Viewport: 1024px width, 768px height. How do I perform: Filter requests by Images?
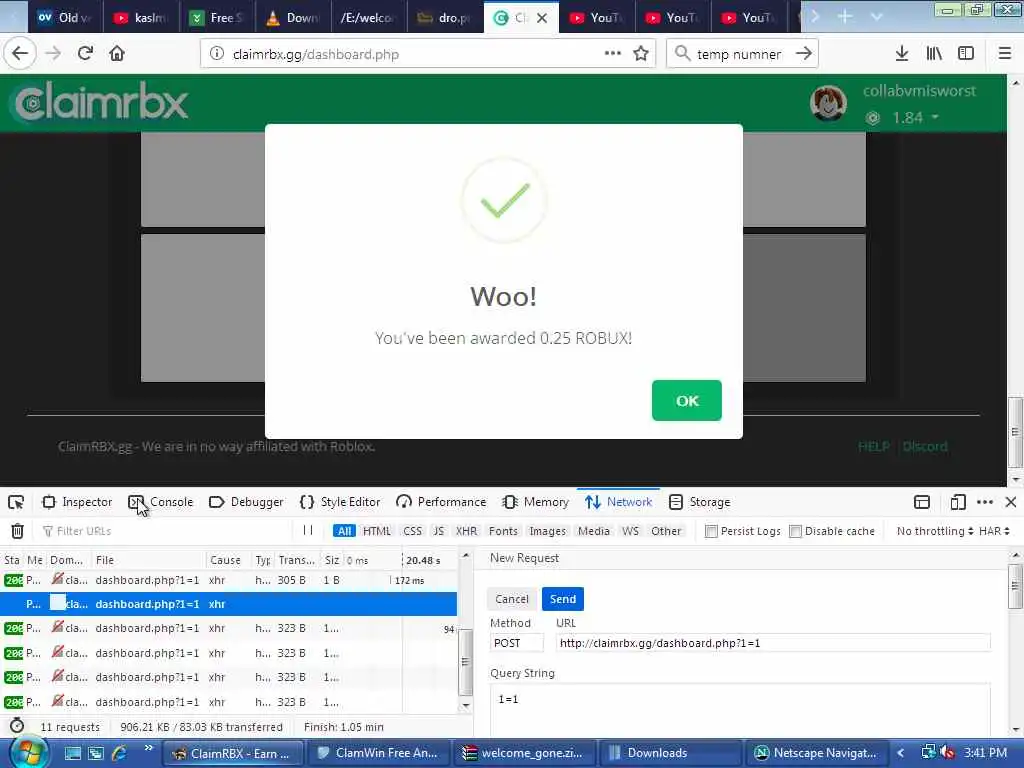pyautogui.click(x=547, y=531)
